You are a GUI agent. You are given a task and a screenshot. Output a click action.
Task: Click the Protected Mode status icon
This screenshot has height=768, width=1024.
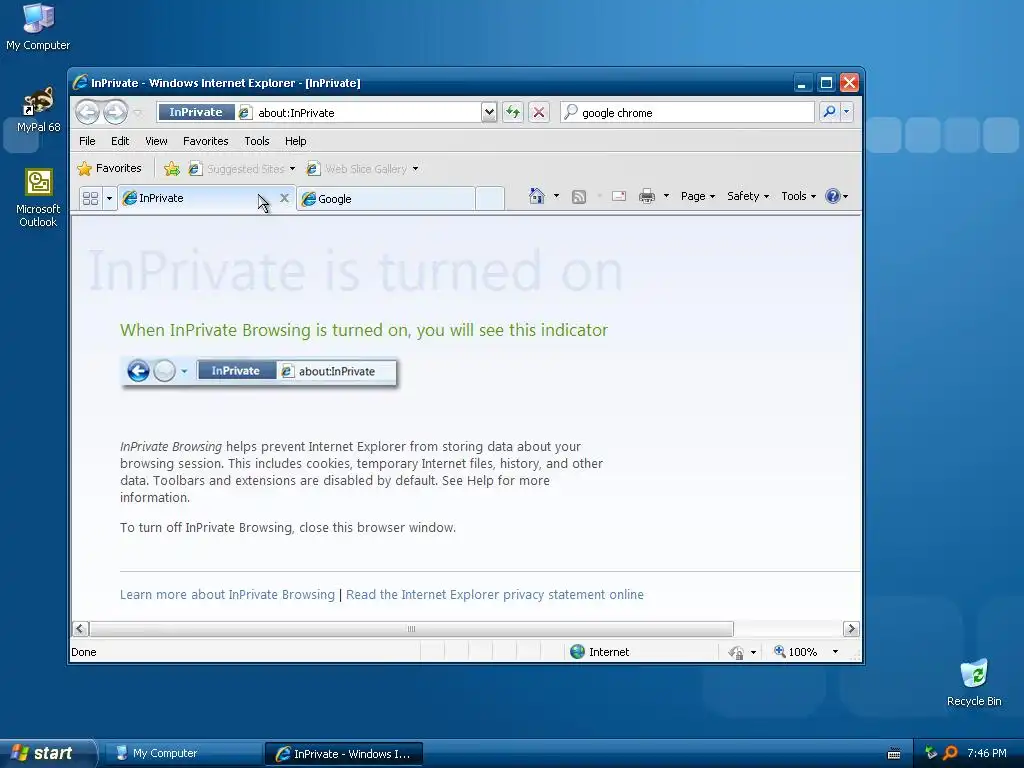[736, 652]
